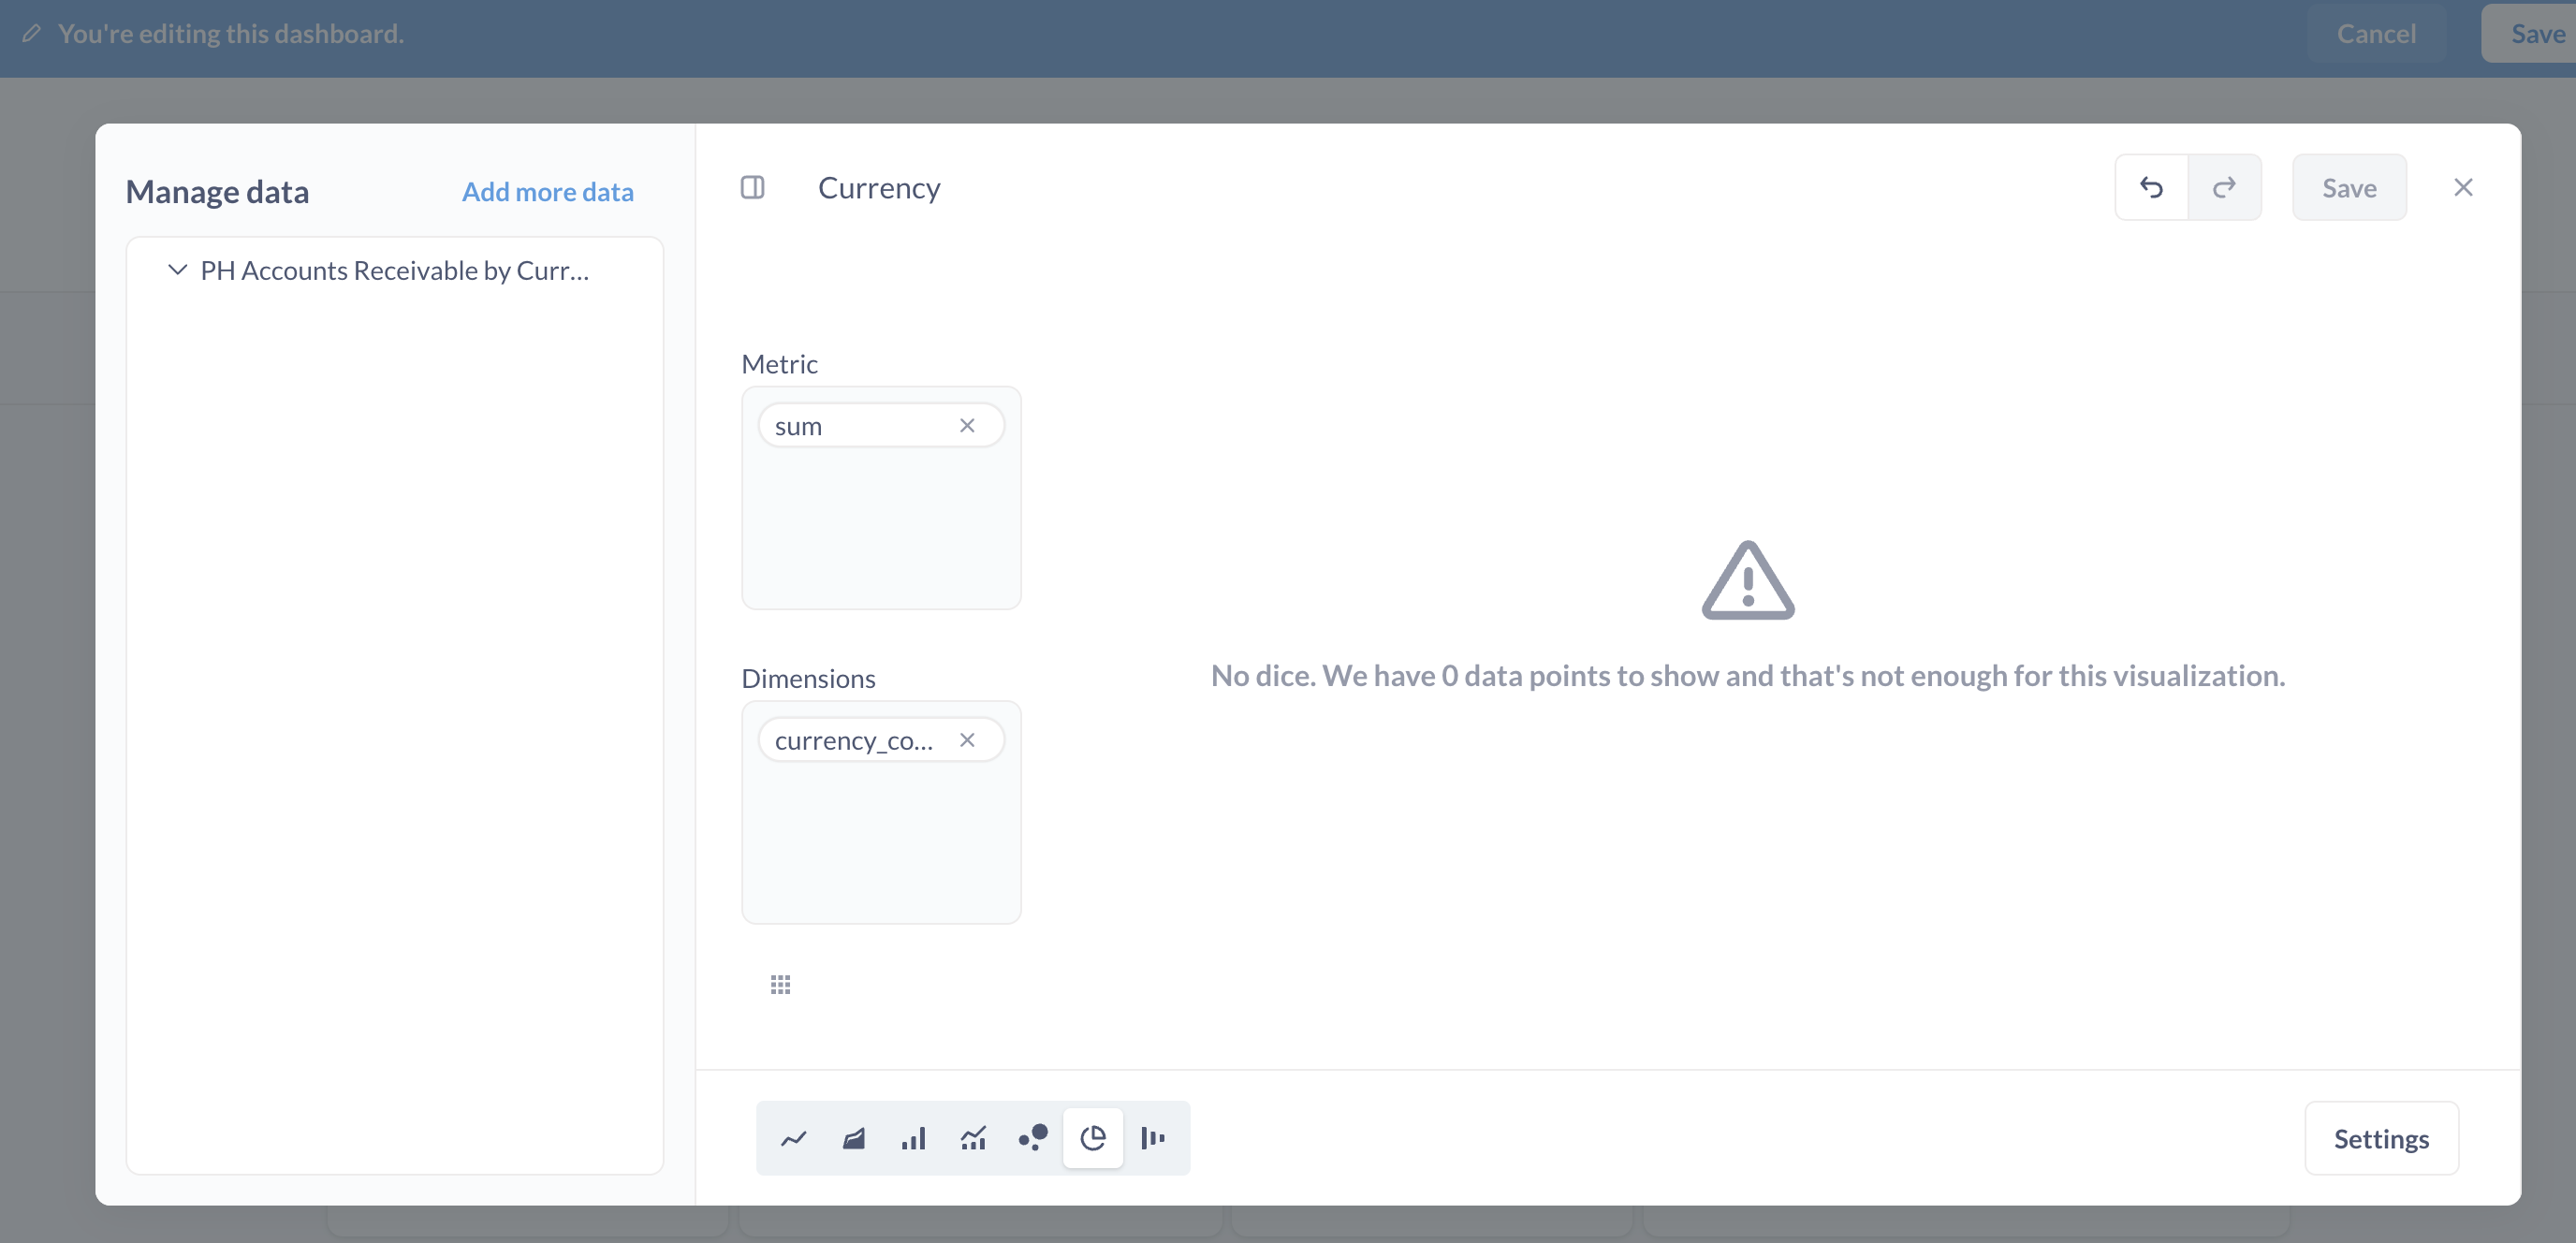The width and height of the screenshot is (2576, 1243).
Task: Select the line chart visualization
Action: point(793,1138)
